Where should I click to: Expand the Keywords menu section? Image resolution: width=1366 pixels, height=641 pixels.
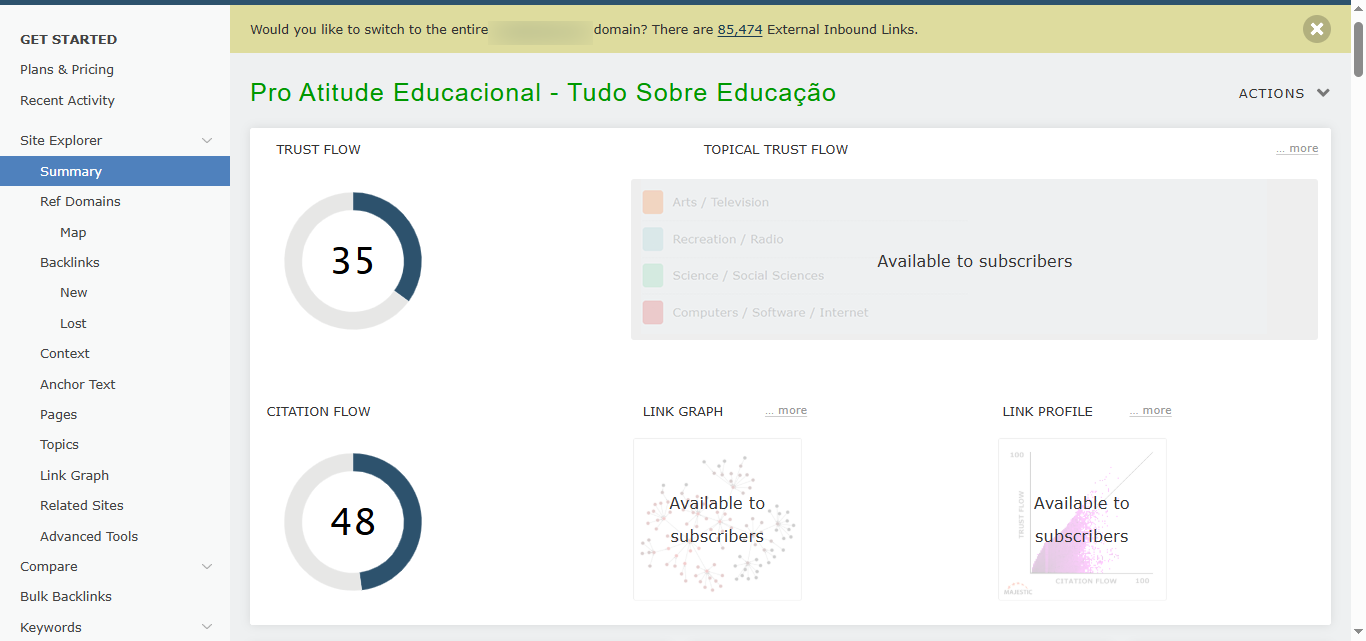click(x=207, y=627)
